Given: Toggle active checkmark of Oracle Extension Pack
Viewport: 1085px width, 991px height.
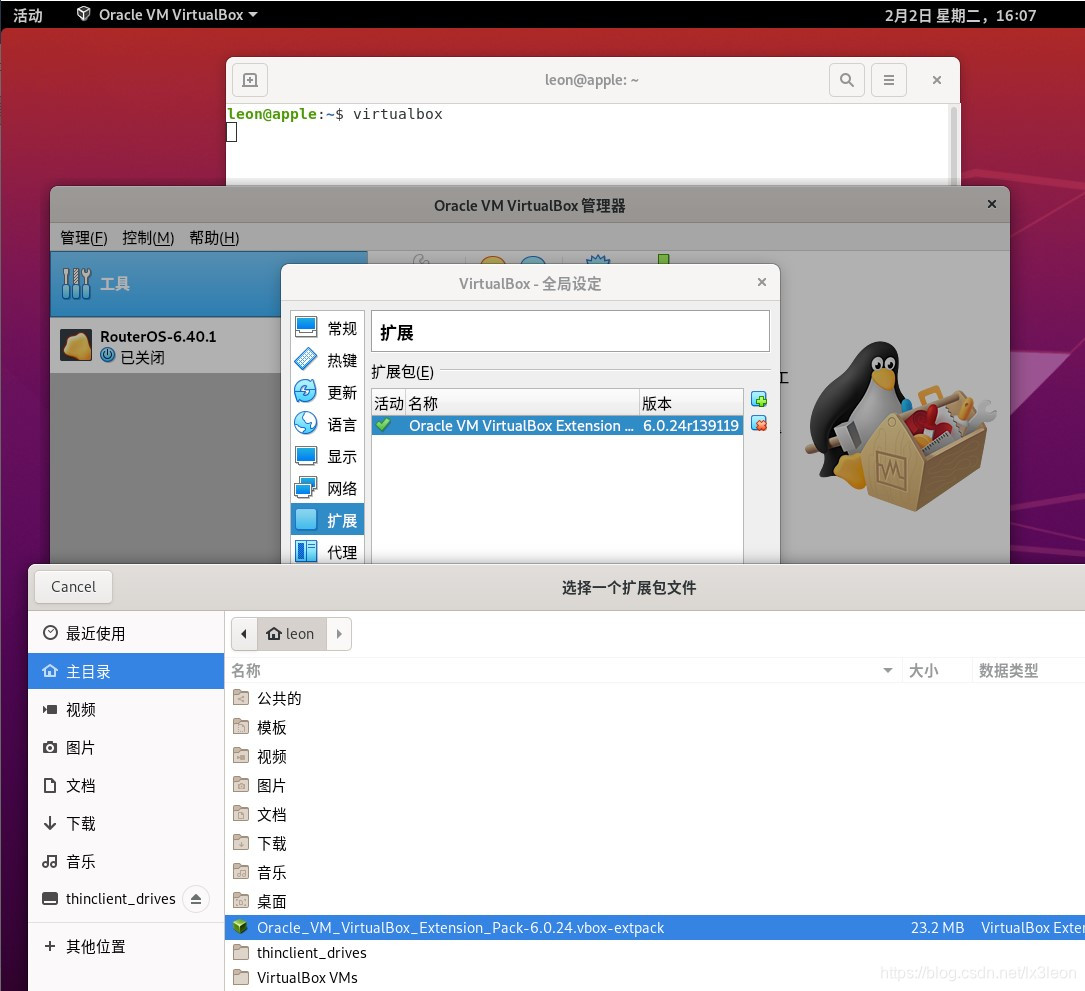Looking at the screenshot, I should pyautogui.click(x=383, y=425).
